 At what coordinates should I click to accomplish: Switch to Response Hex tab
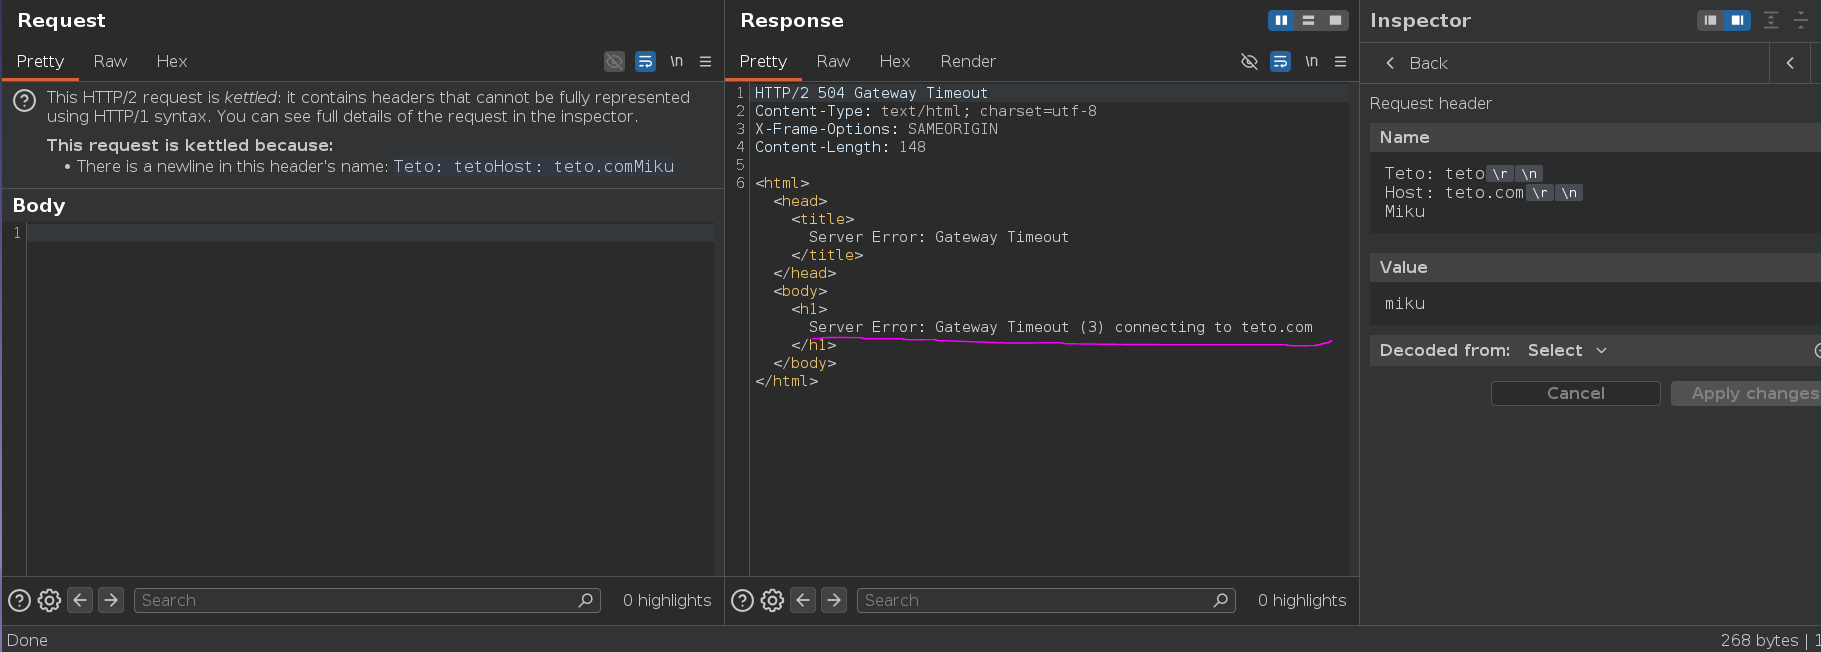[895, 62]
